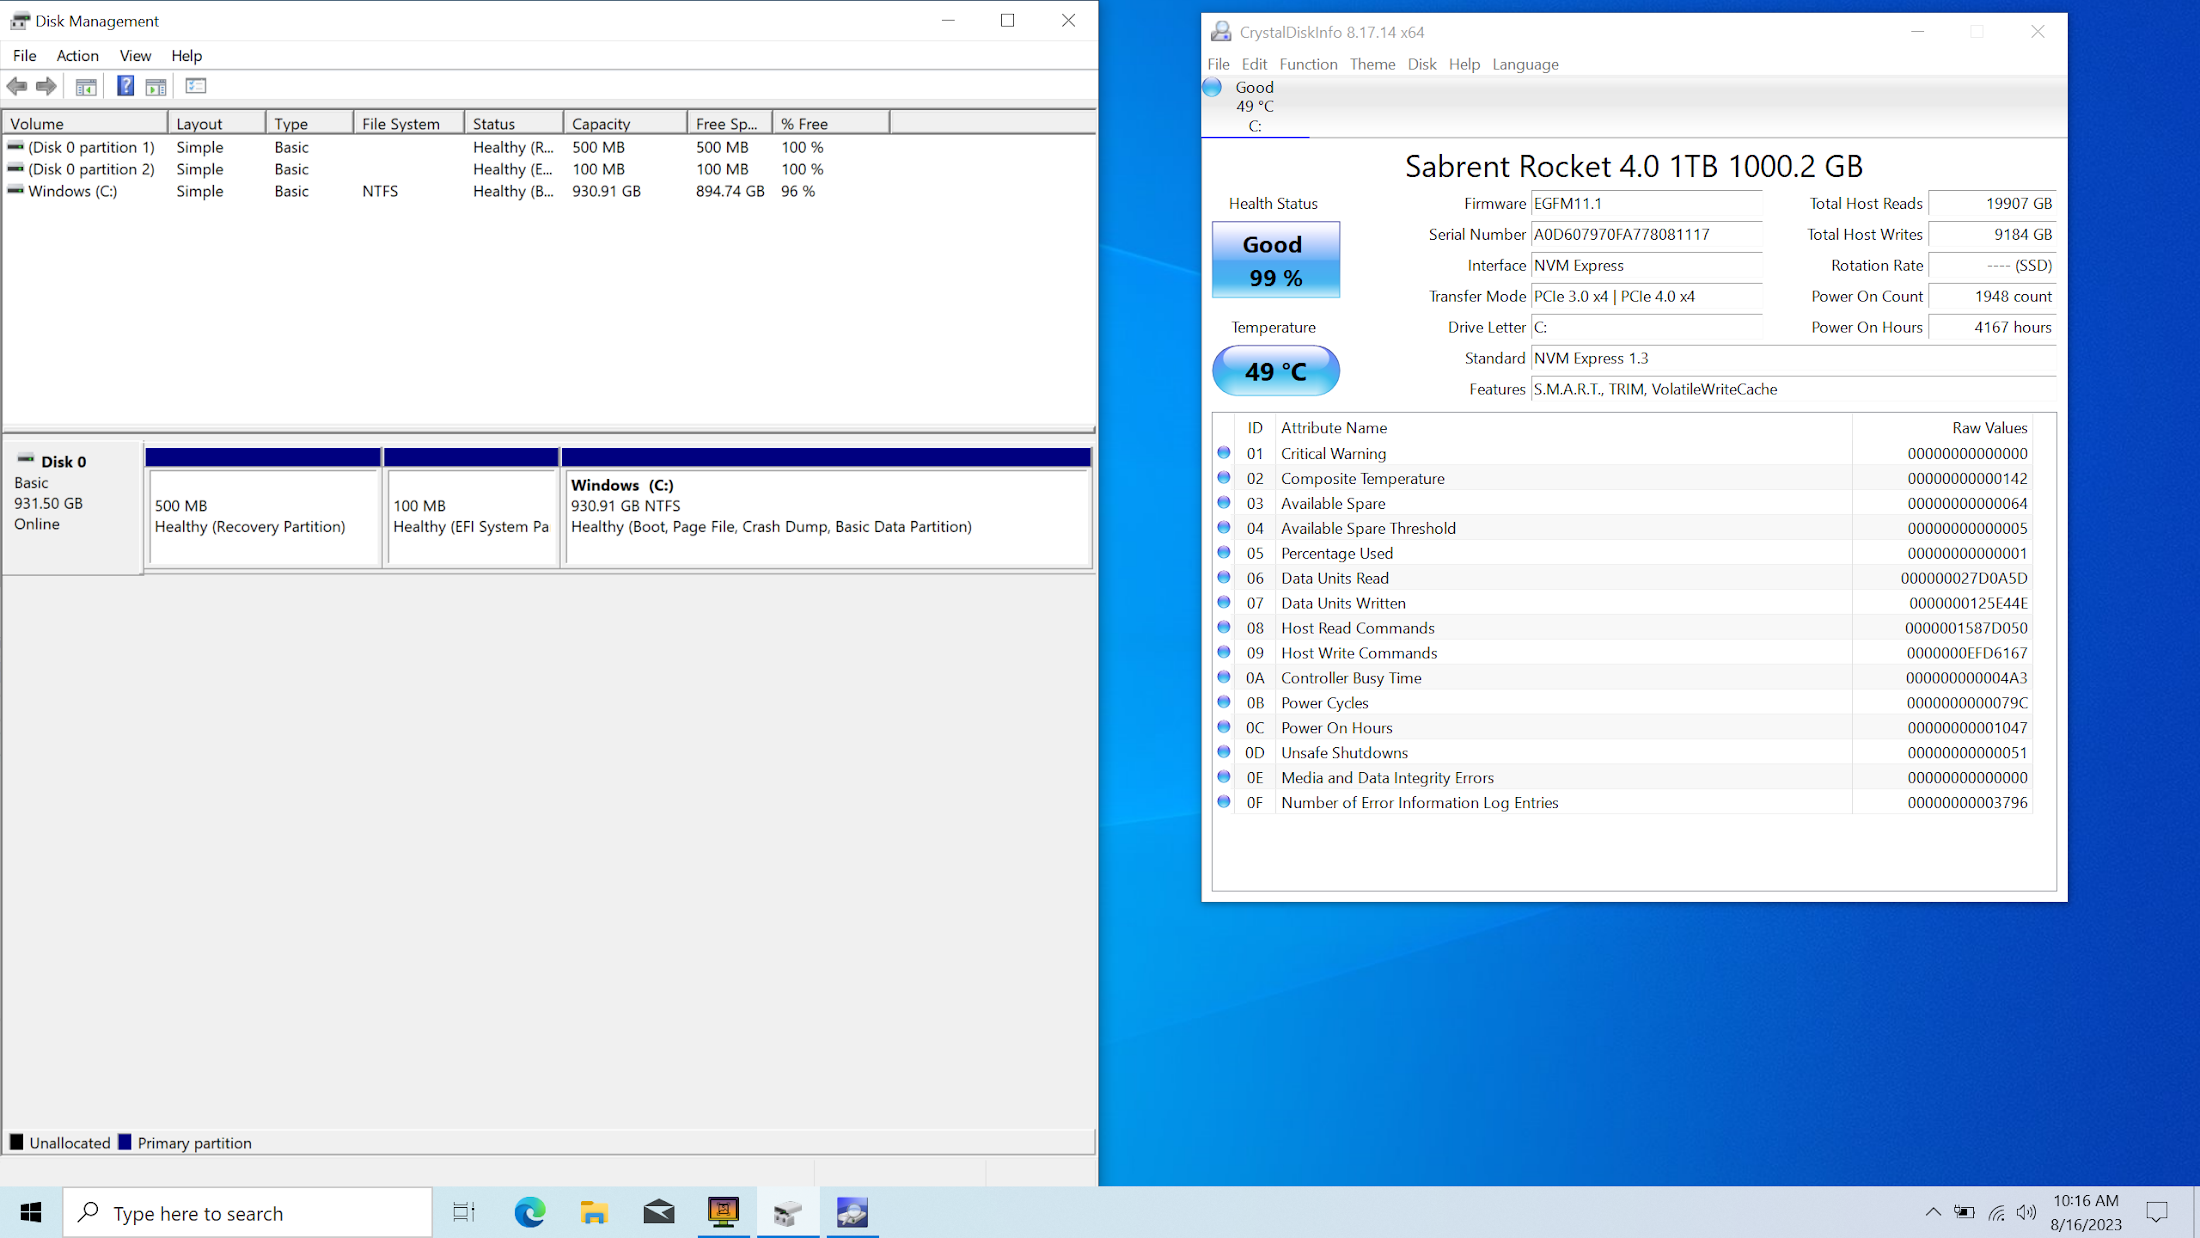
Task: Click the 49 °C temperature button
Action: point(1275,371)
